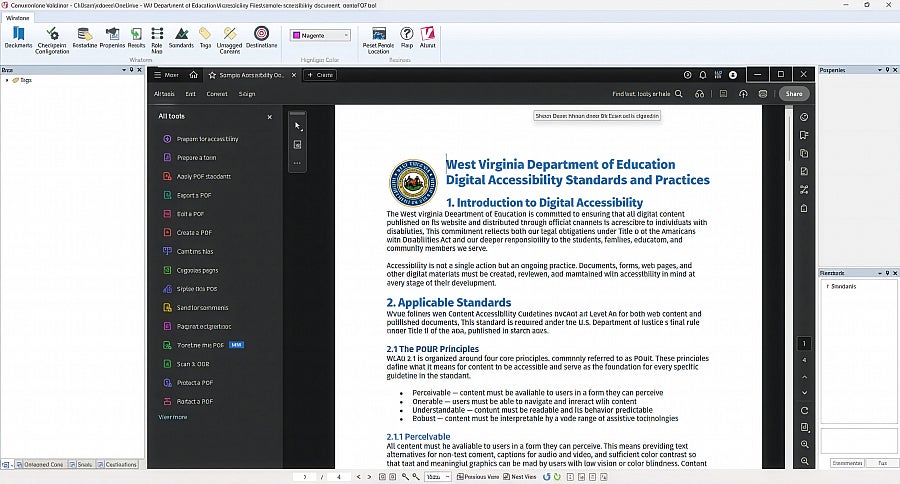Open the Acrobat apps grid icon
Viewport: 900px width, 484px height.
(718, 75)
